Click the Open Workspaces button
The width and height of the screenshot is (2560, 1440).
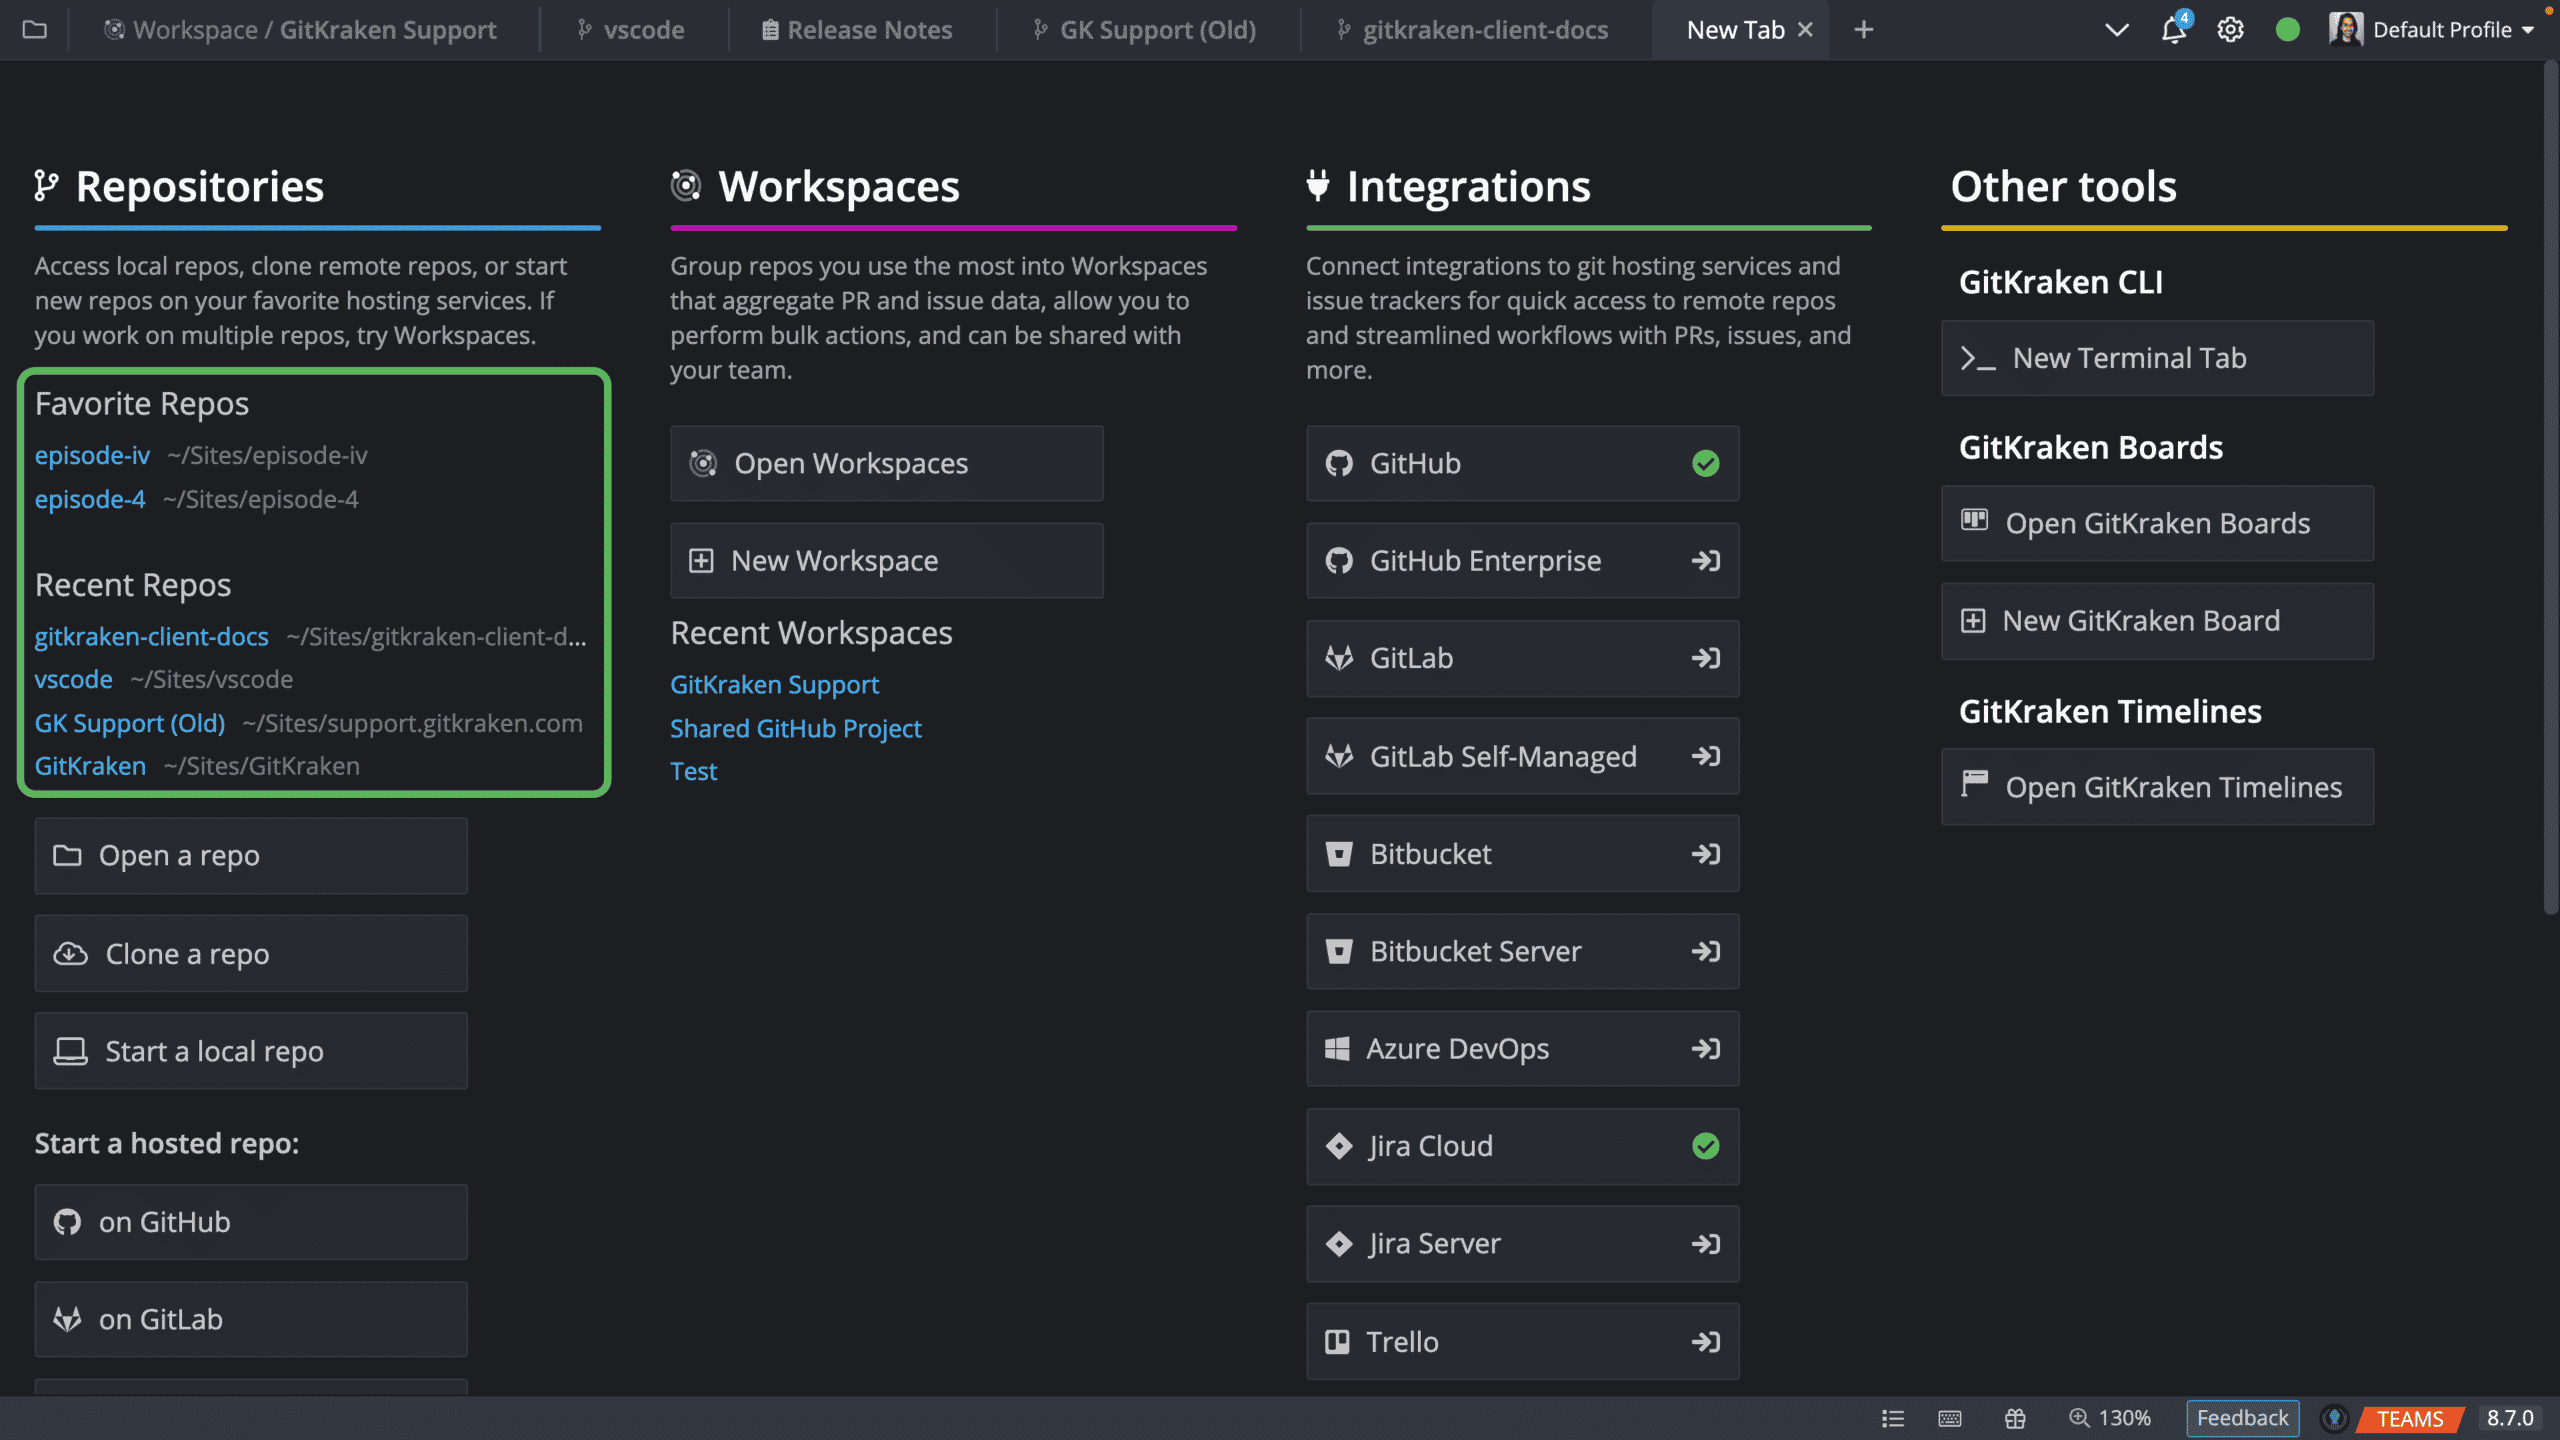pyautogui.click(x=887, y=464)
